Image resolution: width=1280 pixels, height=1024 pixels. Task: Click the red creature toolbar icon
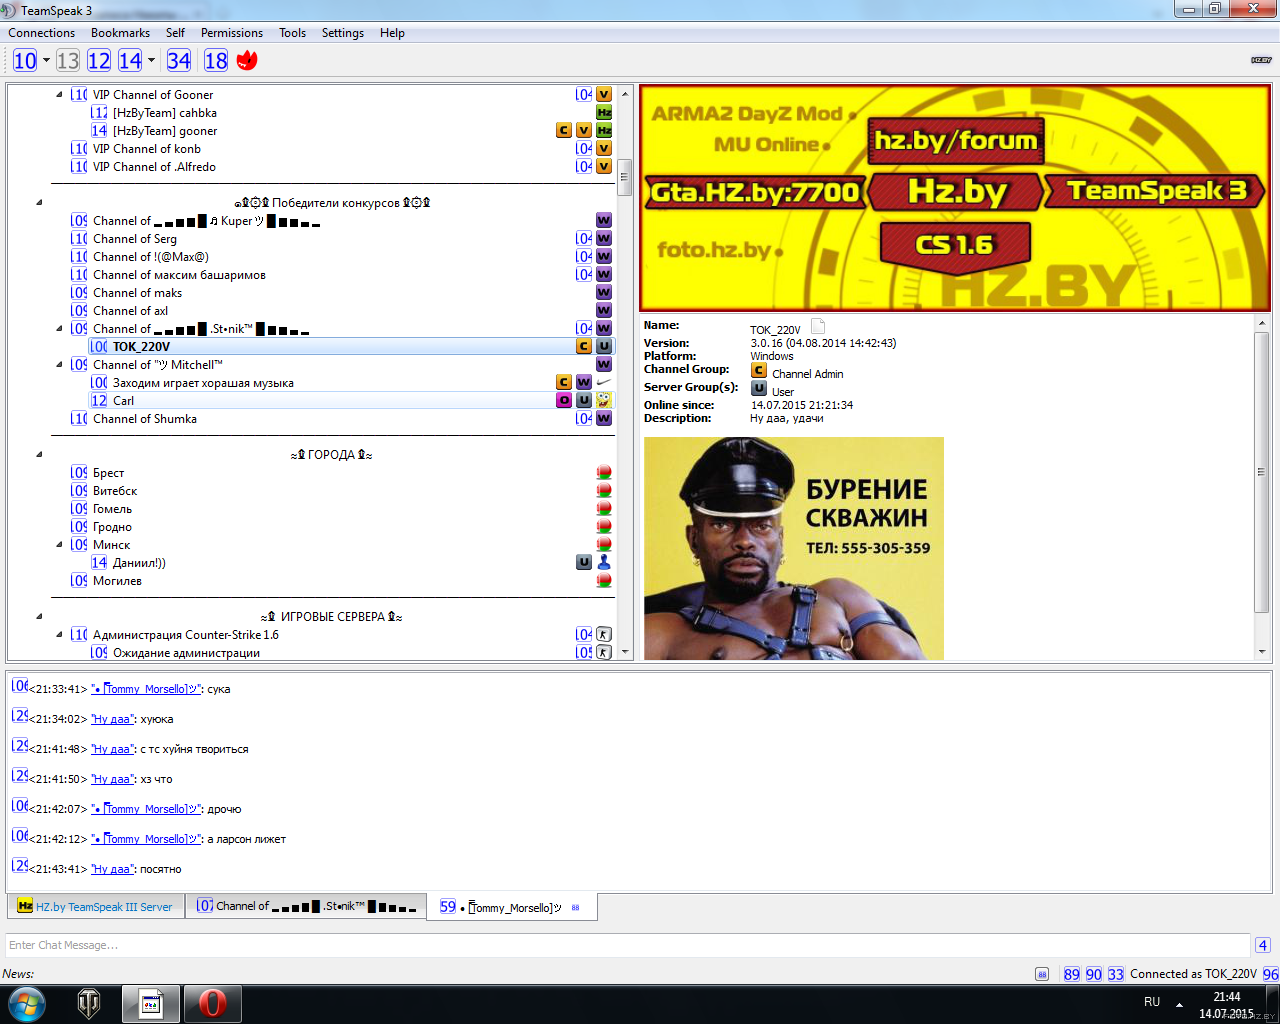tap(247, 61)
